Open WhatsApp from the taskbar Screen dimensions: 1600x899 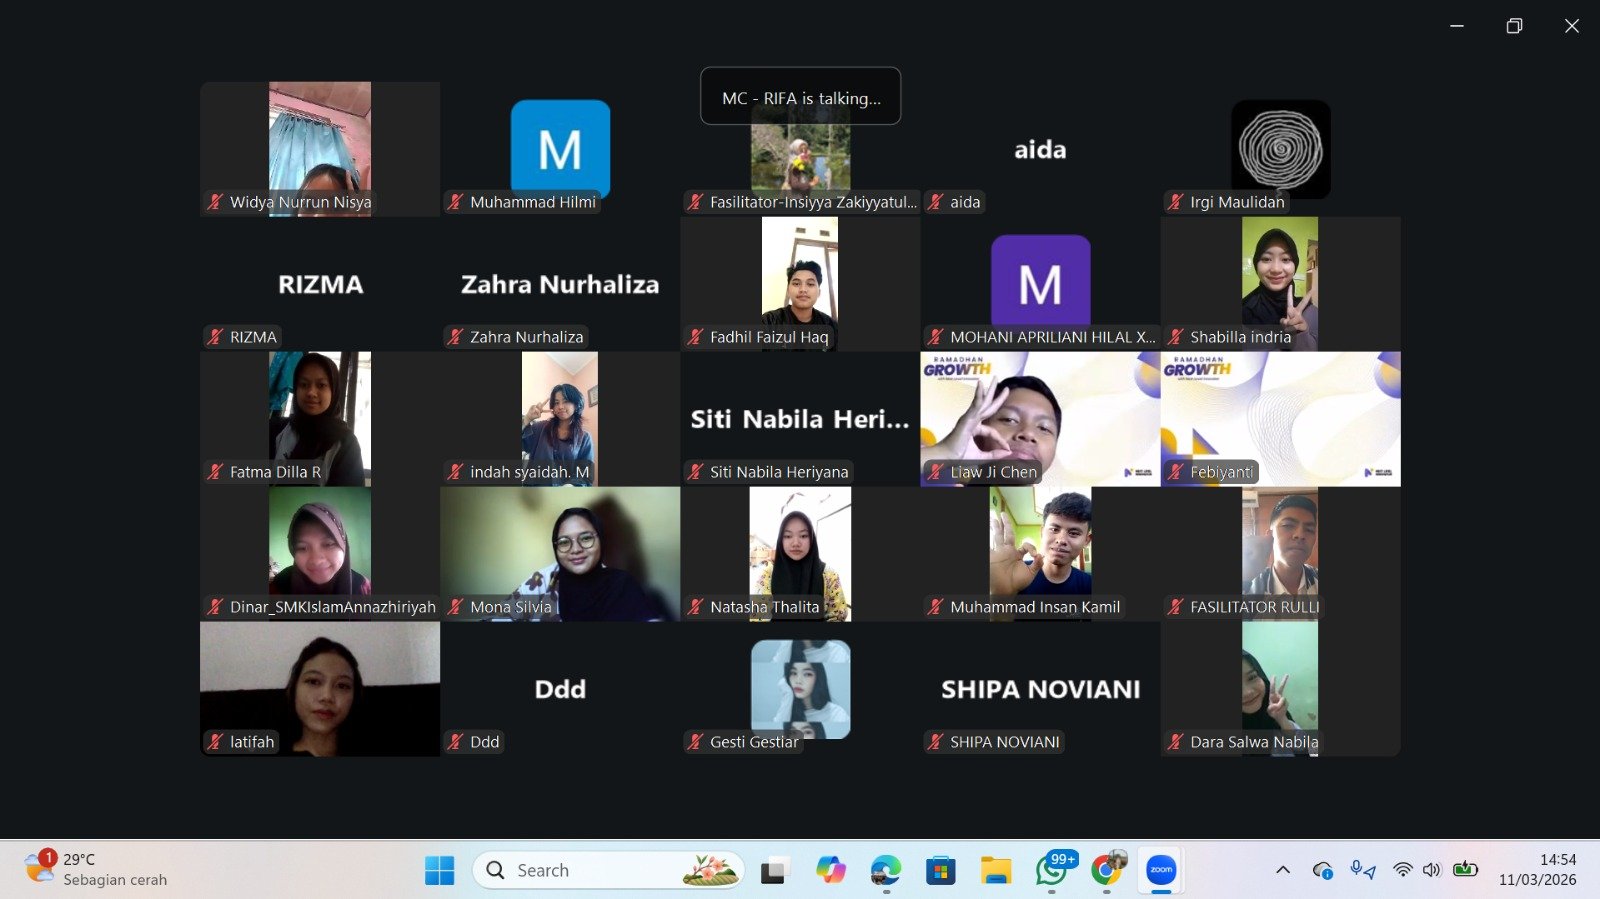1051,870
